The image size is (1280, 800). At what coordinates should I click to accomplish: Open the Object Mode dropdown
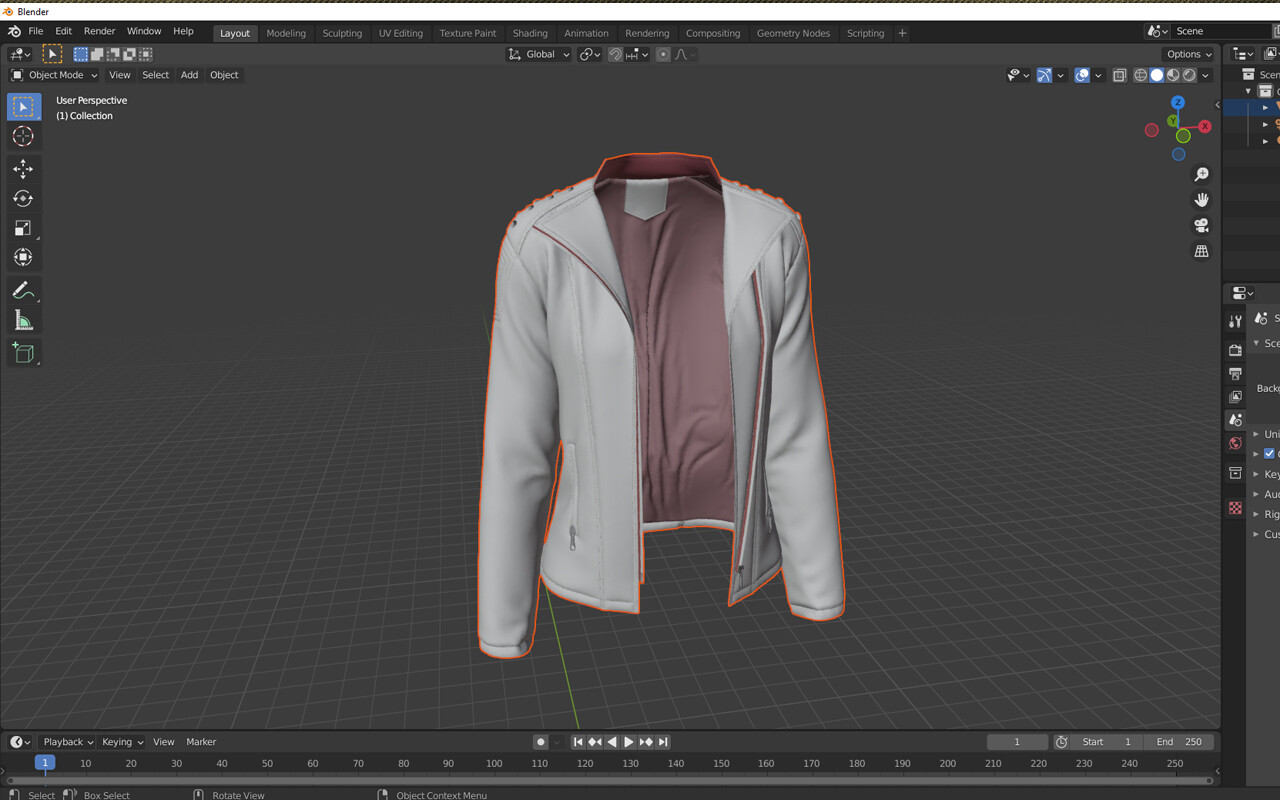pyautogui.click(x=53, y=75)
